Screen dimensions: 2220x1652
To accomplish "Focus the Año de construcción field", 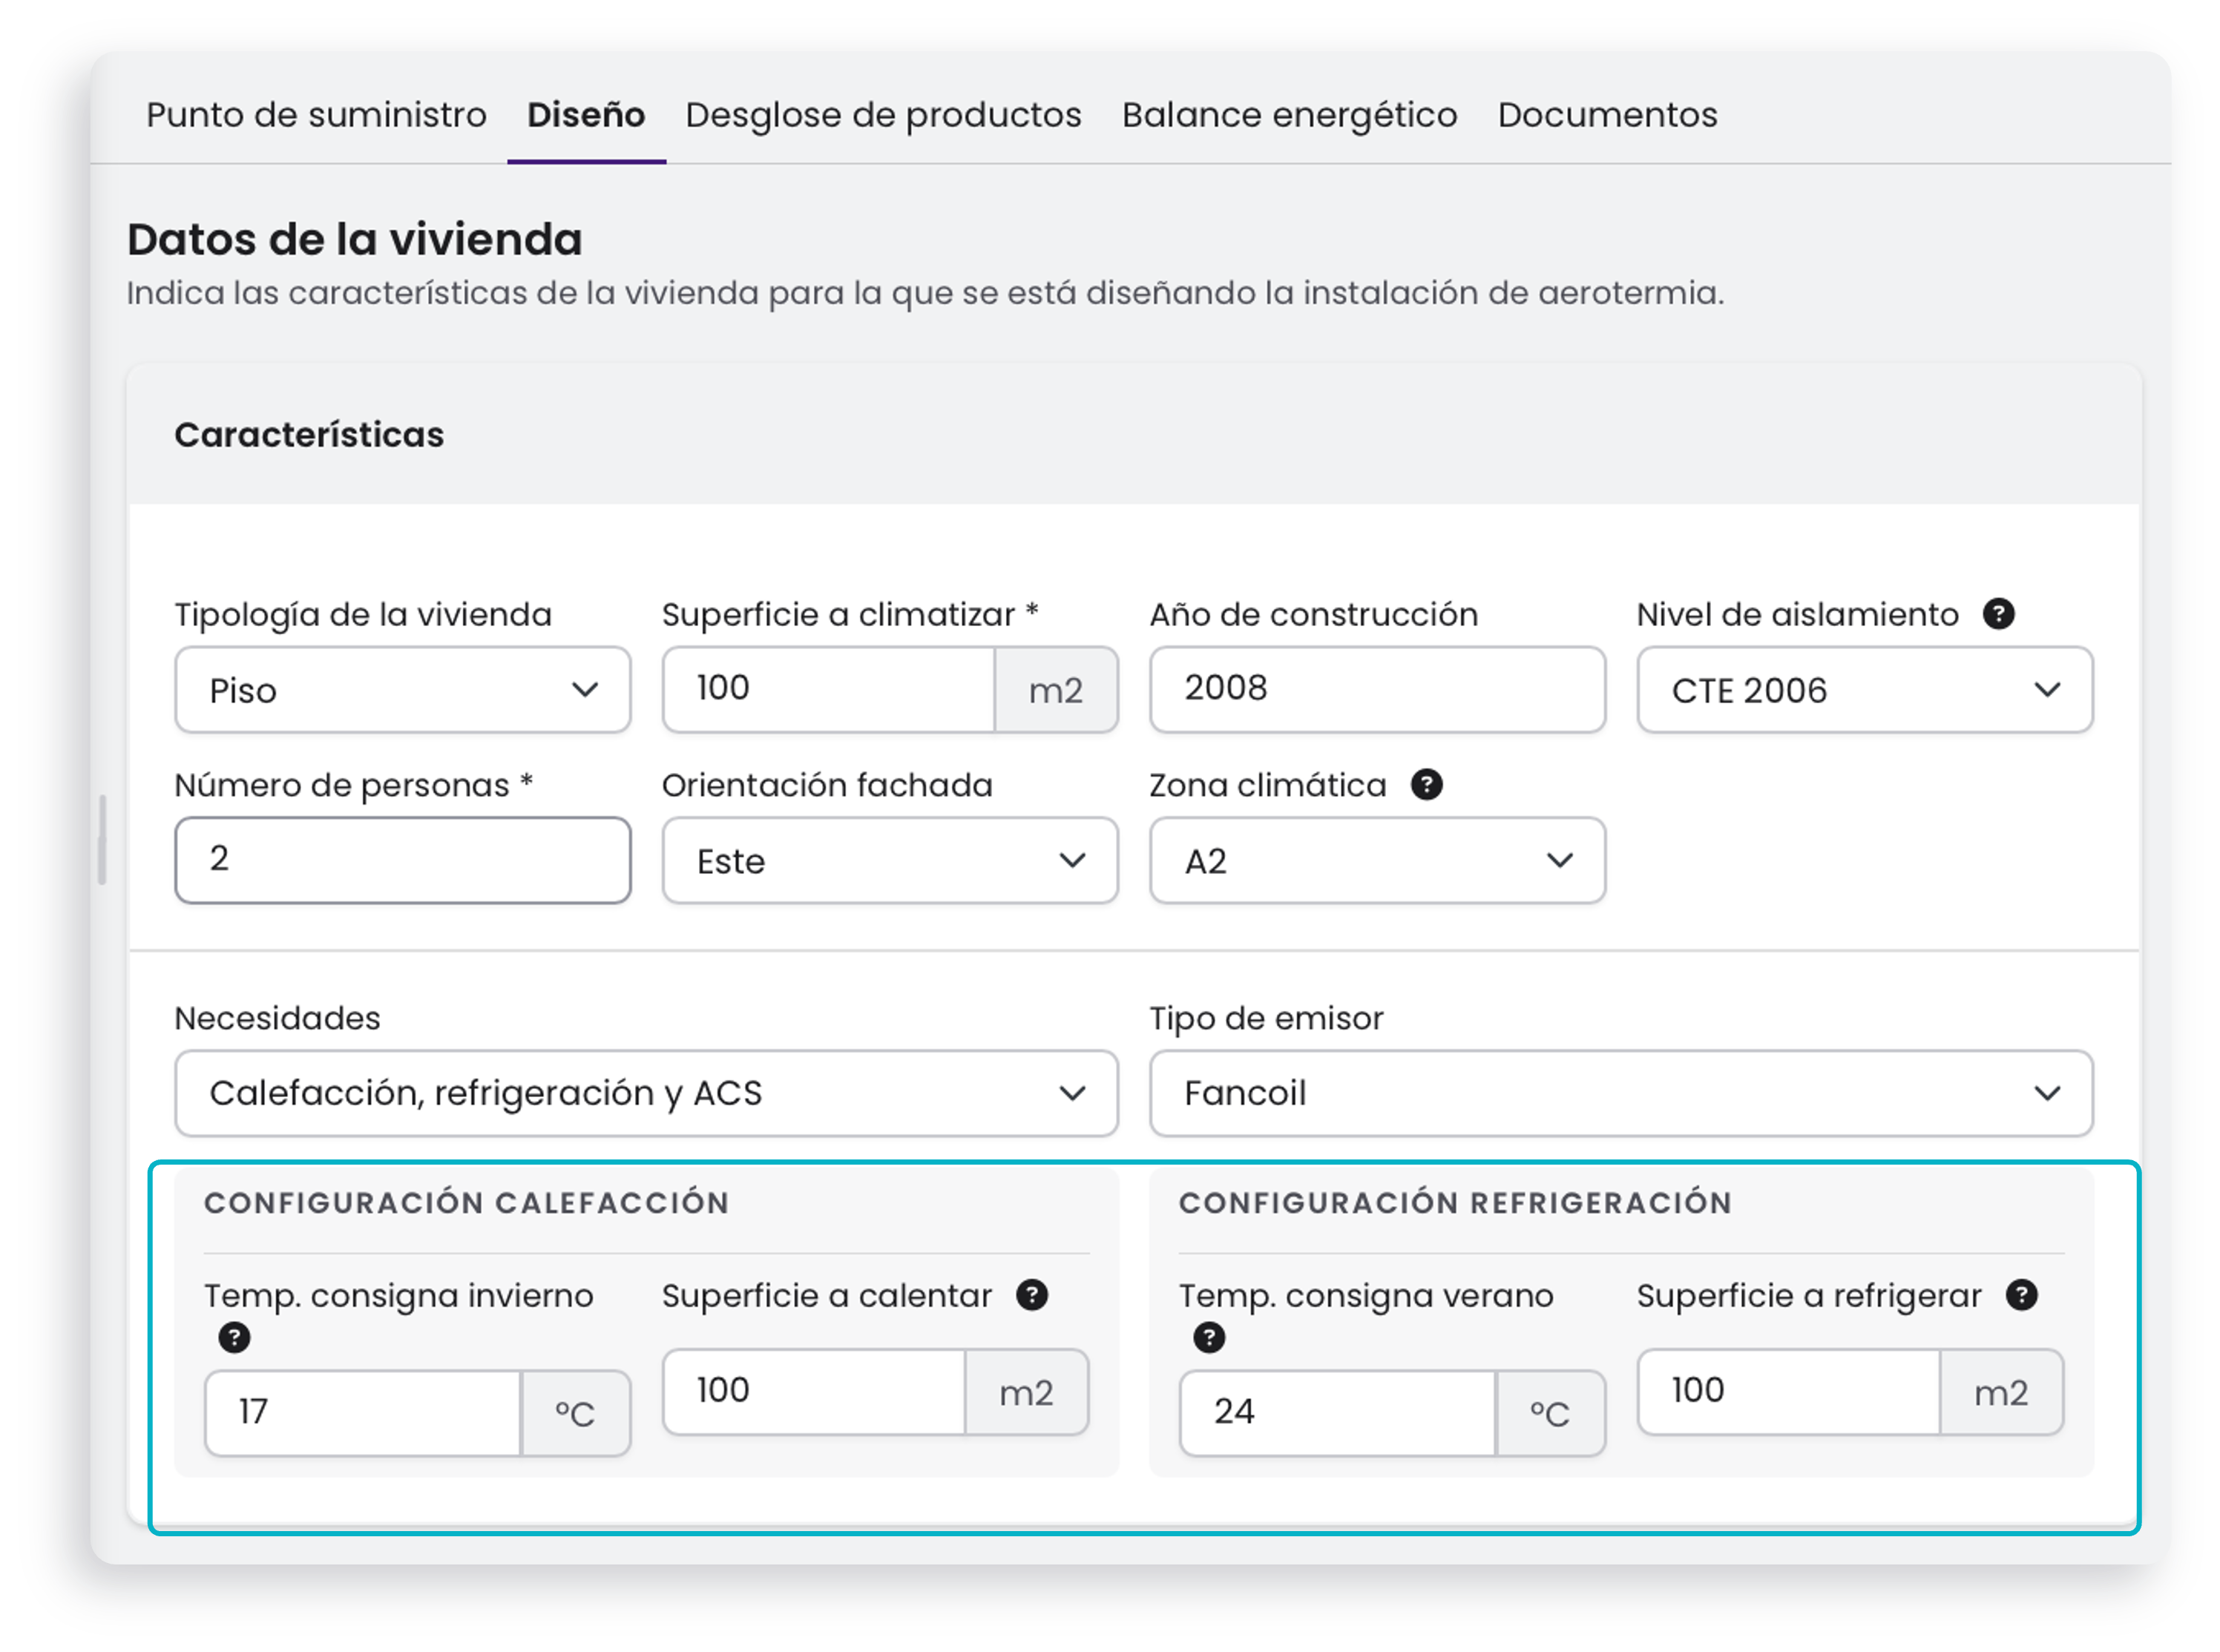I will [1377, 689].
